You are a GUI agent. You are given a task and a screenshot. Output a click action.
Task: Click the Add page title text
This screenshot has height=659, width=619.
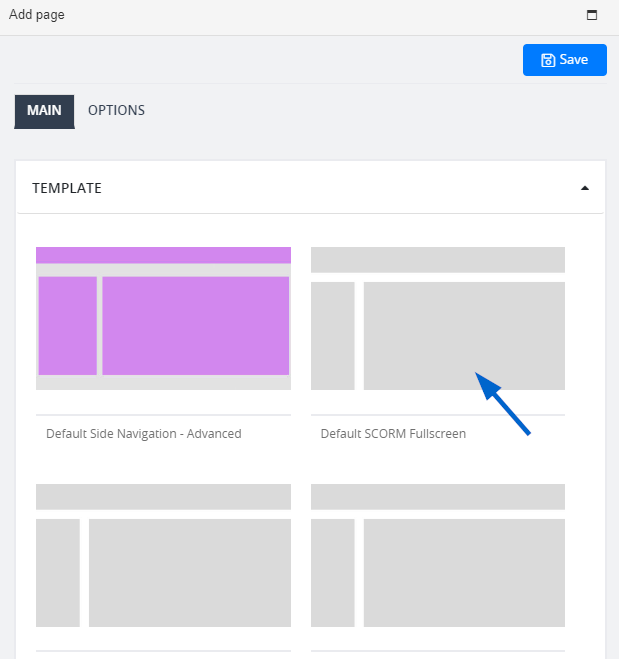tap(37, 15)
